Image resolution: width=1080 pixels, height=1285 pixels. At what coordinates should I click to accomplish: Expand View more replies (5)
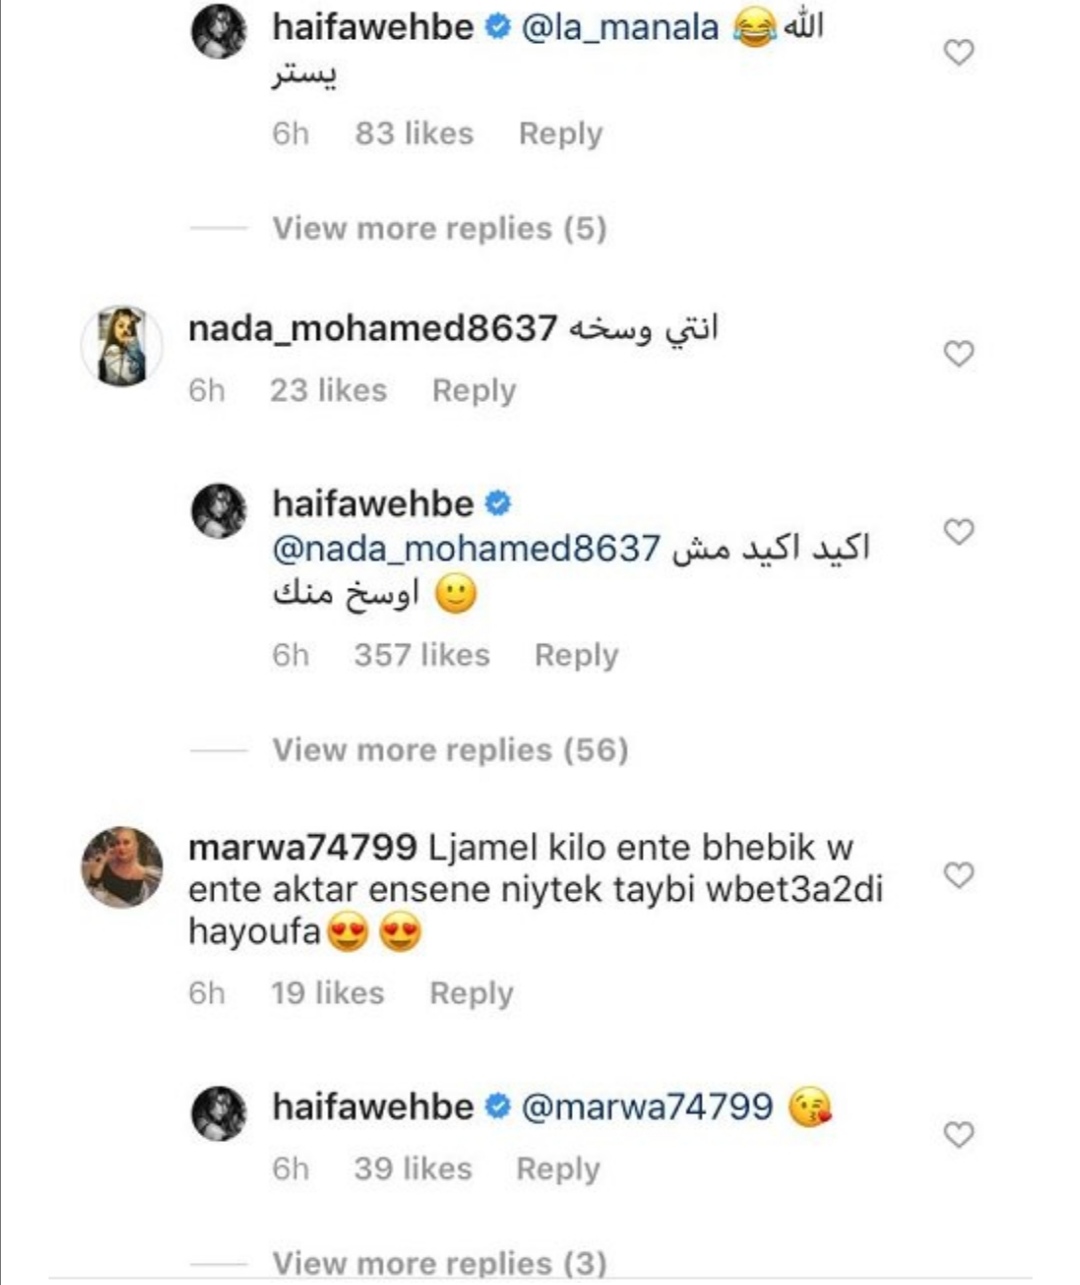click(439, 229)
